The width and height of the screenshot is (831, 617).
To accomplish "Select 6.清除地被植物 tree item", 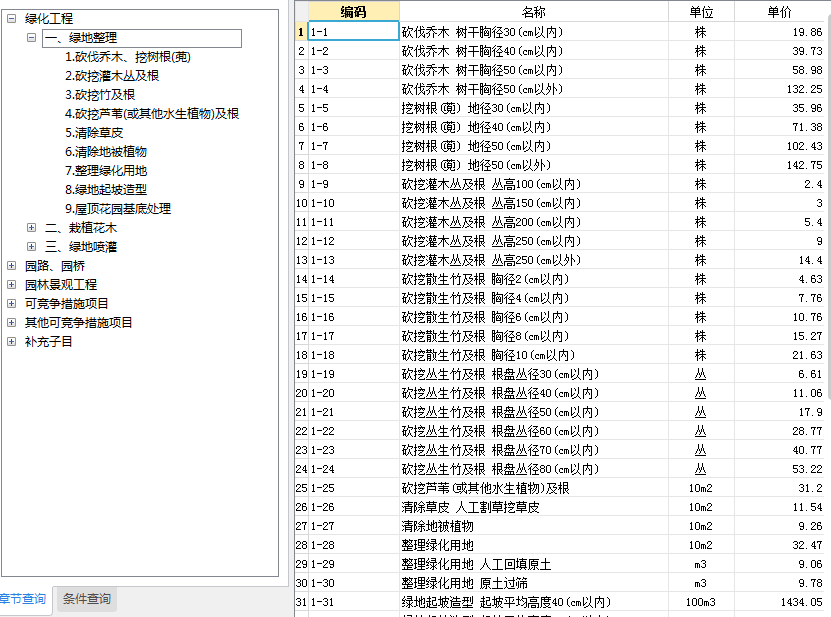I will [x=106, y=152].
